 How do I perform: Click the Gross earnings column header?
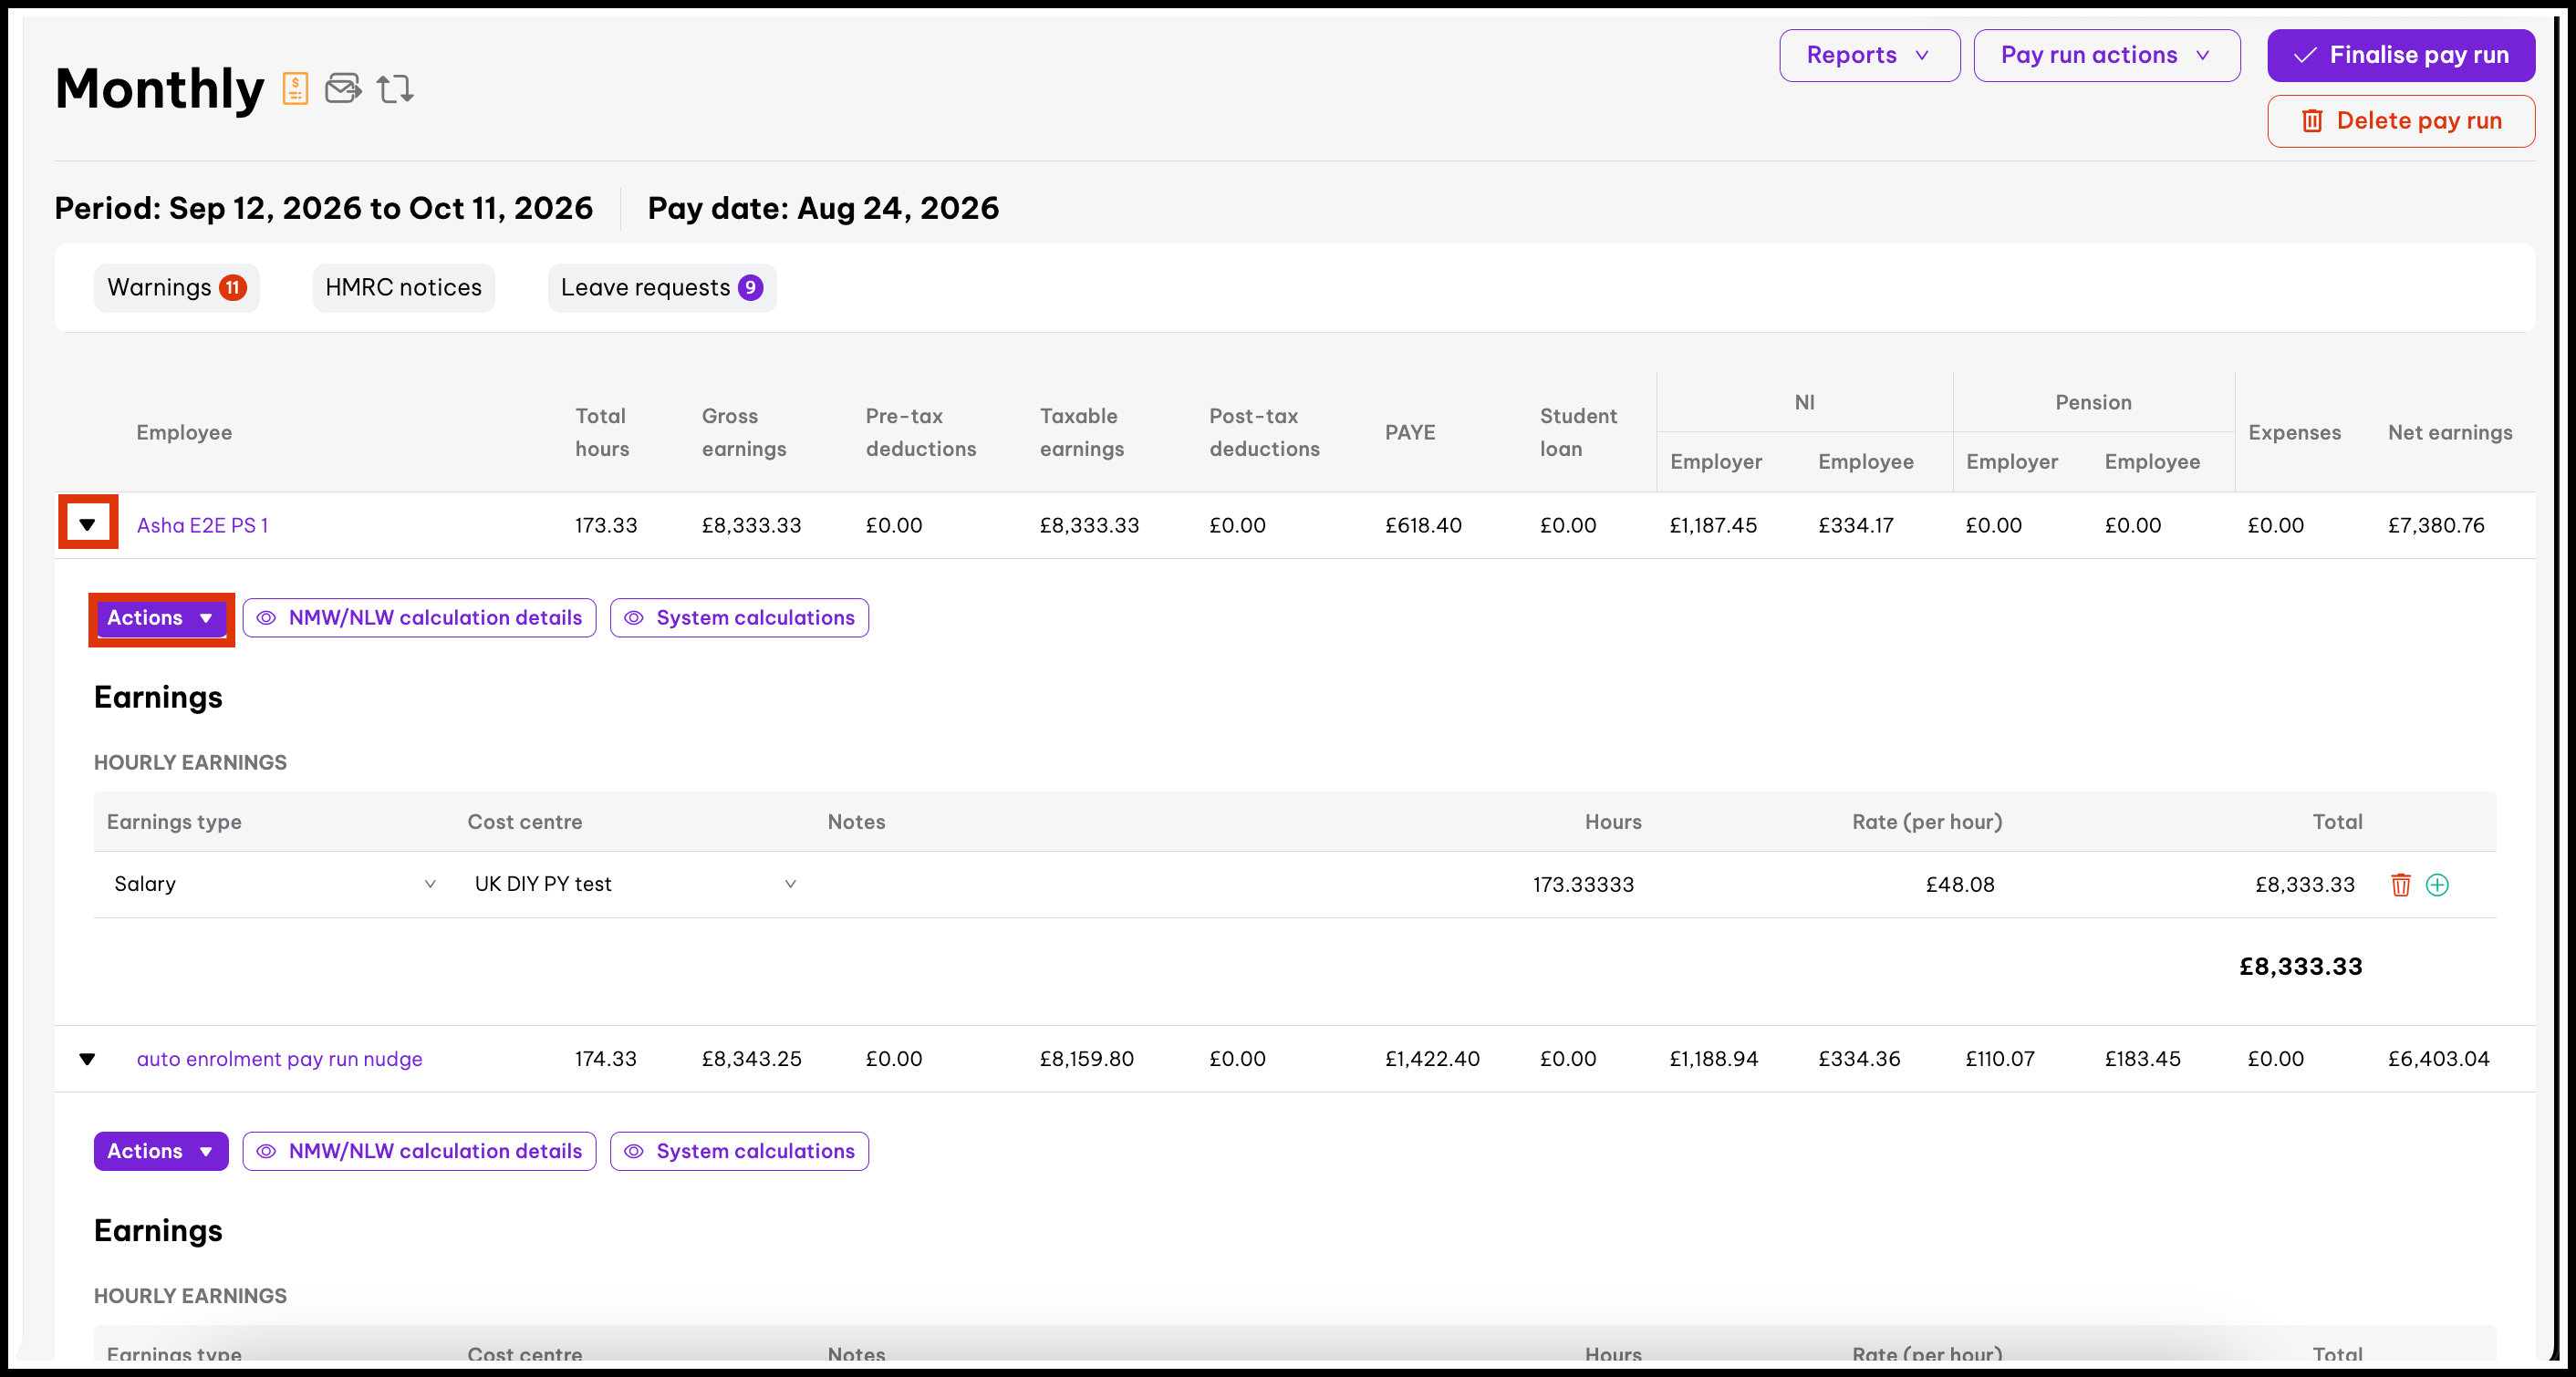[x=744, y=432]
